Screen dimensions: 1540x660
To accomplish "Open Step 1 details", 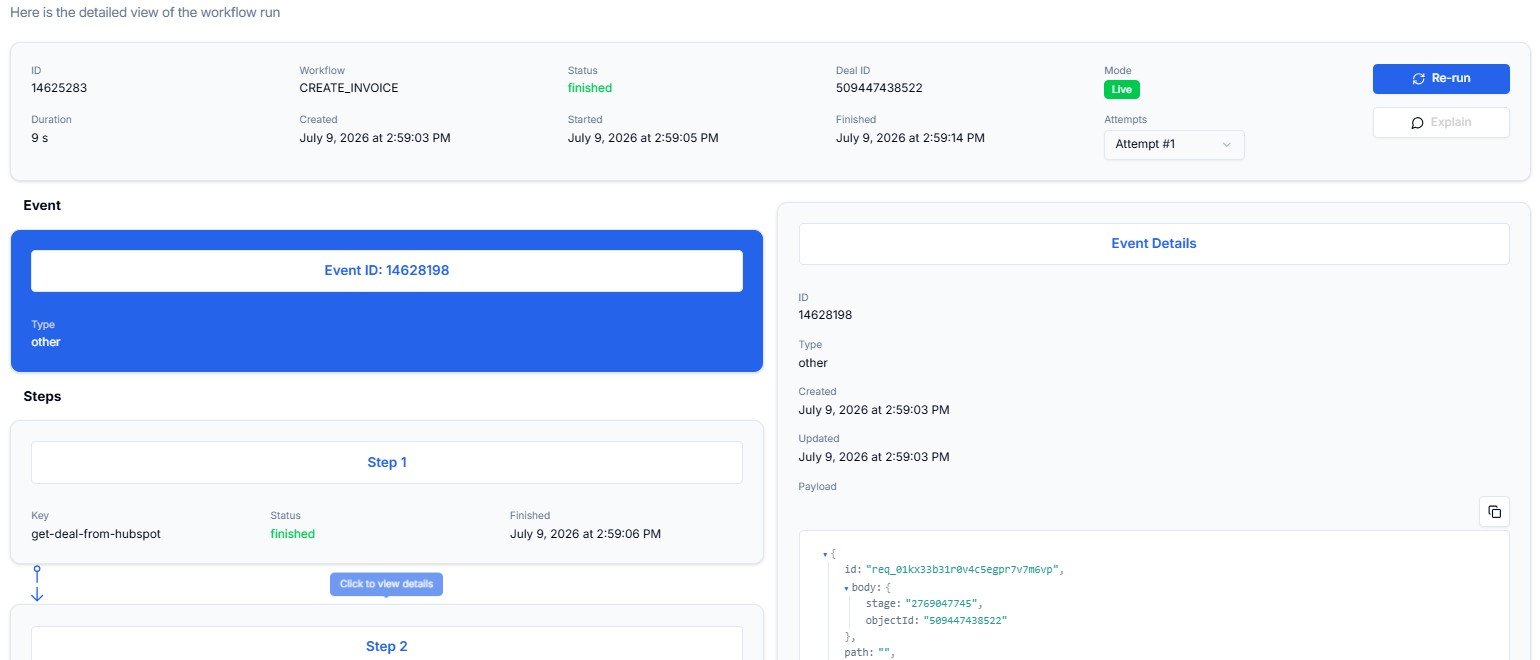I will 387,463.
